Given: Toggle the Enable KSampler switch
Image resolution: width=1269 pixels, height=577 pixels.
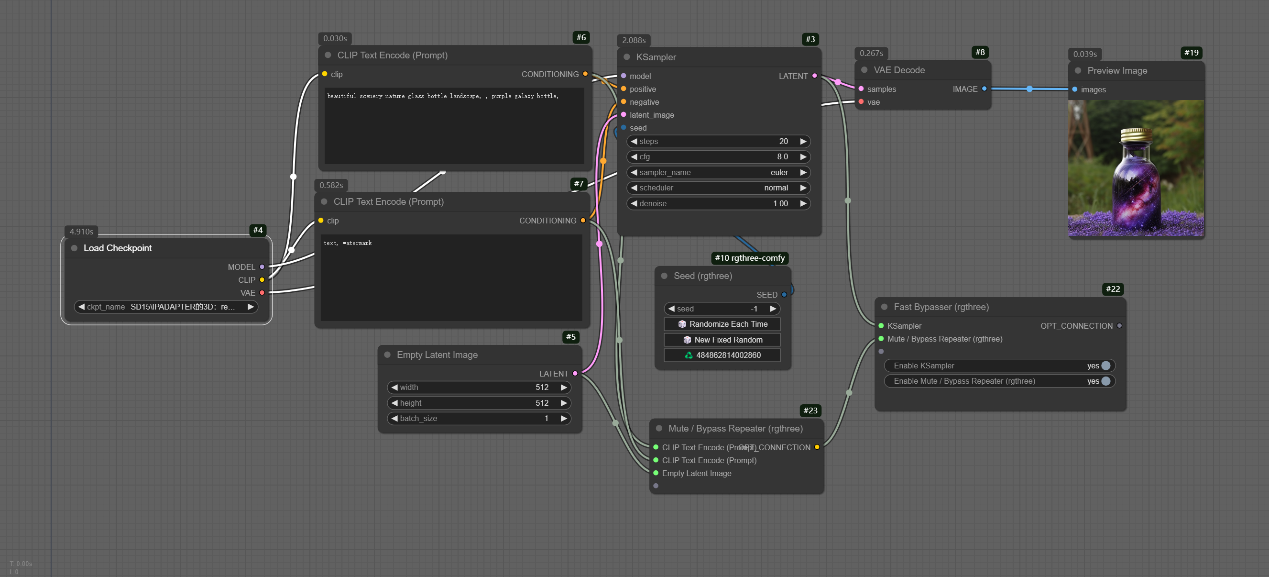Looking at the screenshot, I should point(1105,366).
